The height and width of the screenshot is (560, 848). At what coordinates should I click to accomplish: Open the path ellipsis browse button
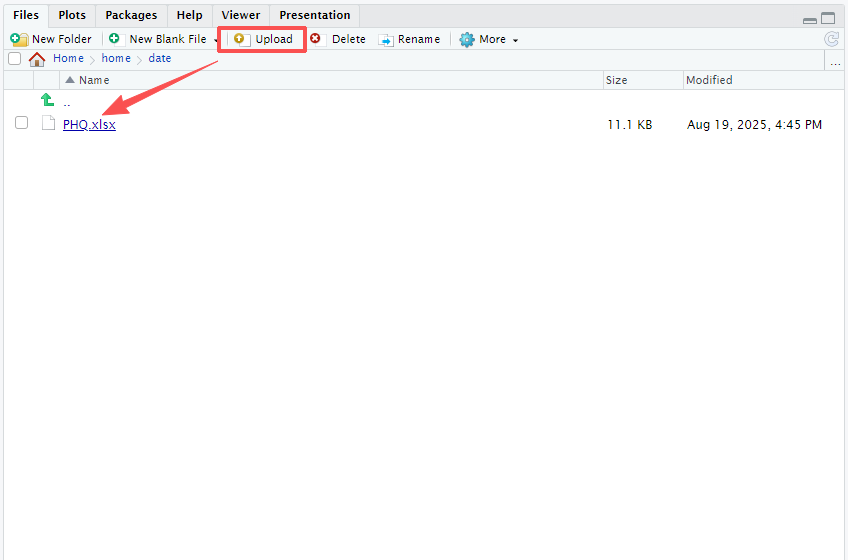[836, 63]
